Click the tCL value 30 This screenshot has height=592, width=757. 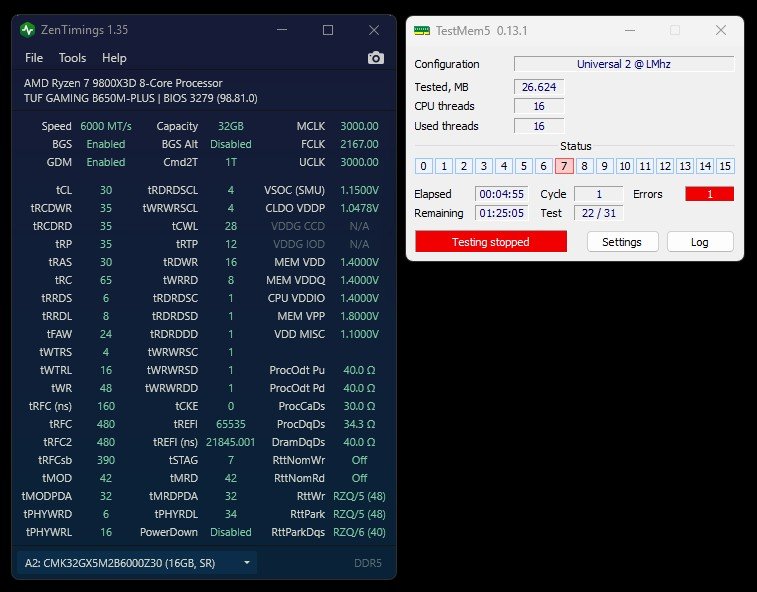106,190
